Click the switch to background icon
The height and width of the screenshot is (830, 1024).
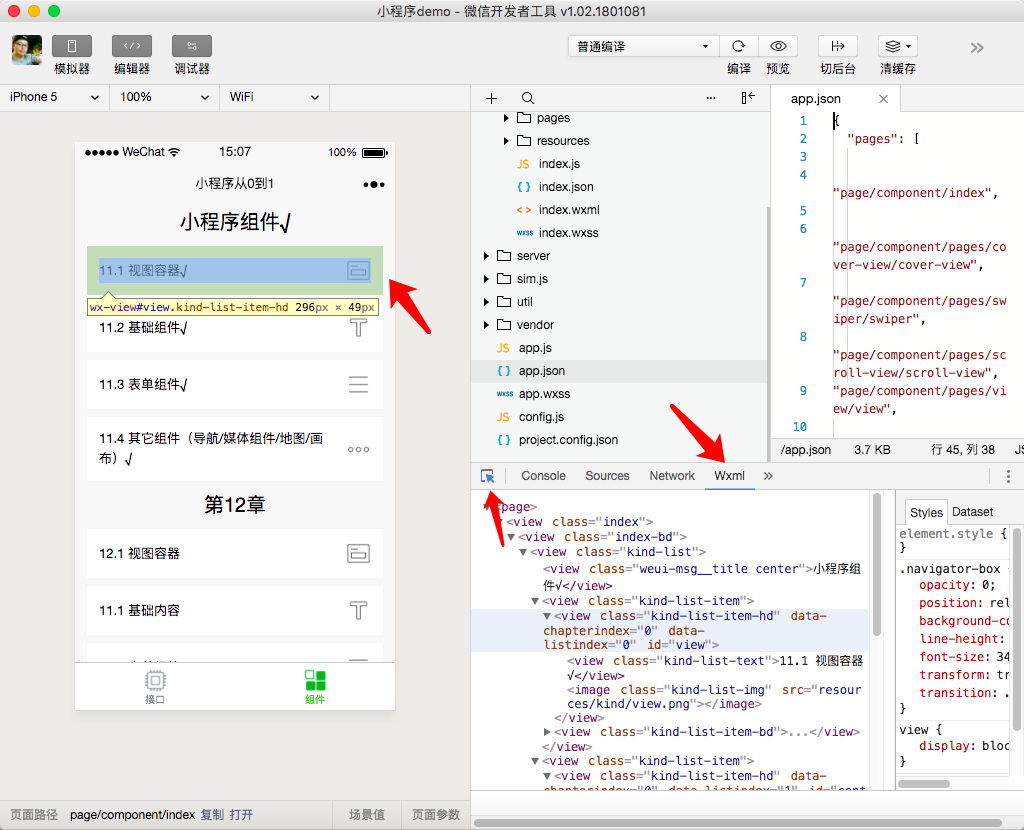tap(838, 46)
